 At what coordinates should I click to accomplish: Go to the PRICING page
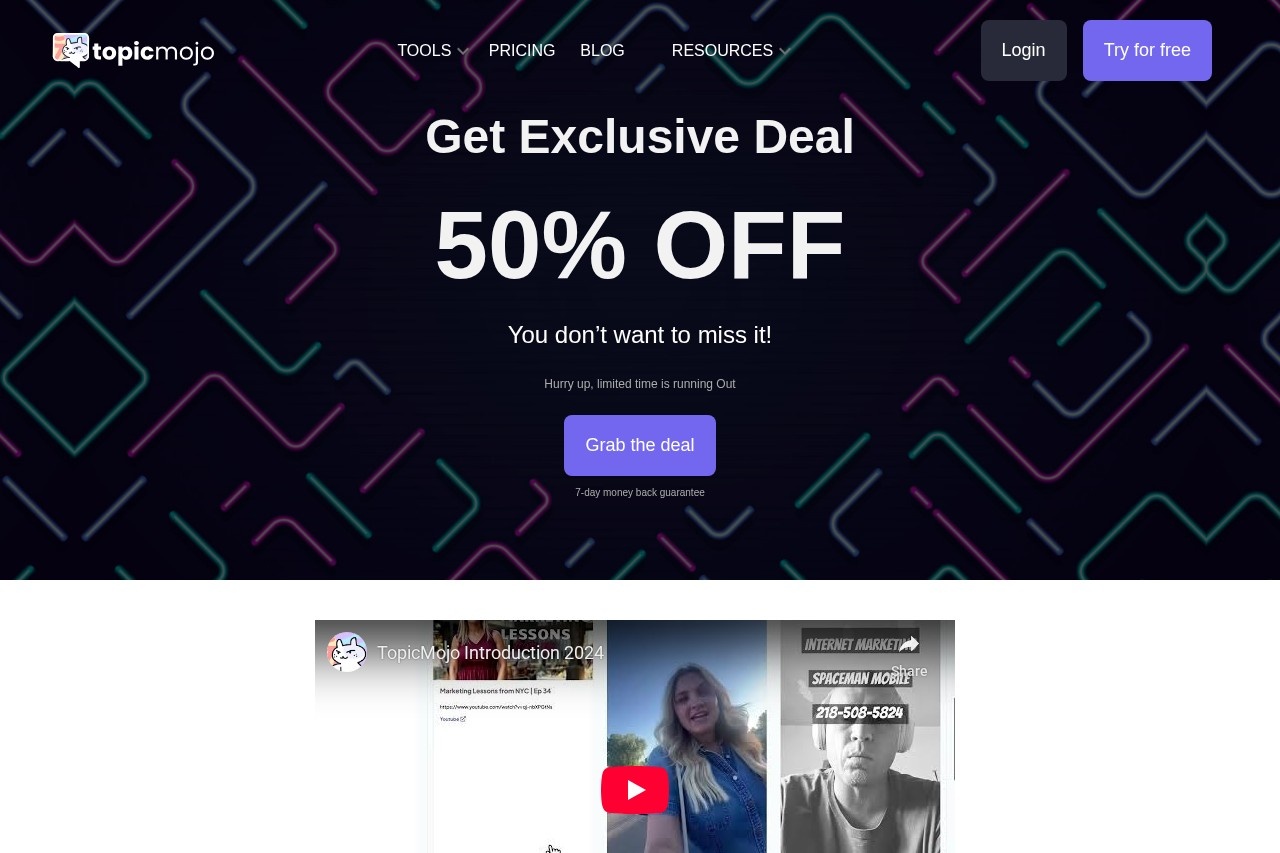click(x=522, y=51)
